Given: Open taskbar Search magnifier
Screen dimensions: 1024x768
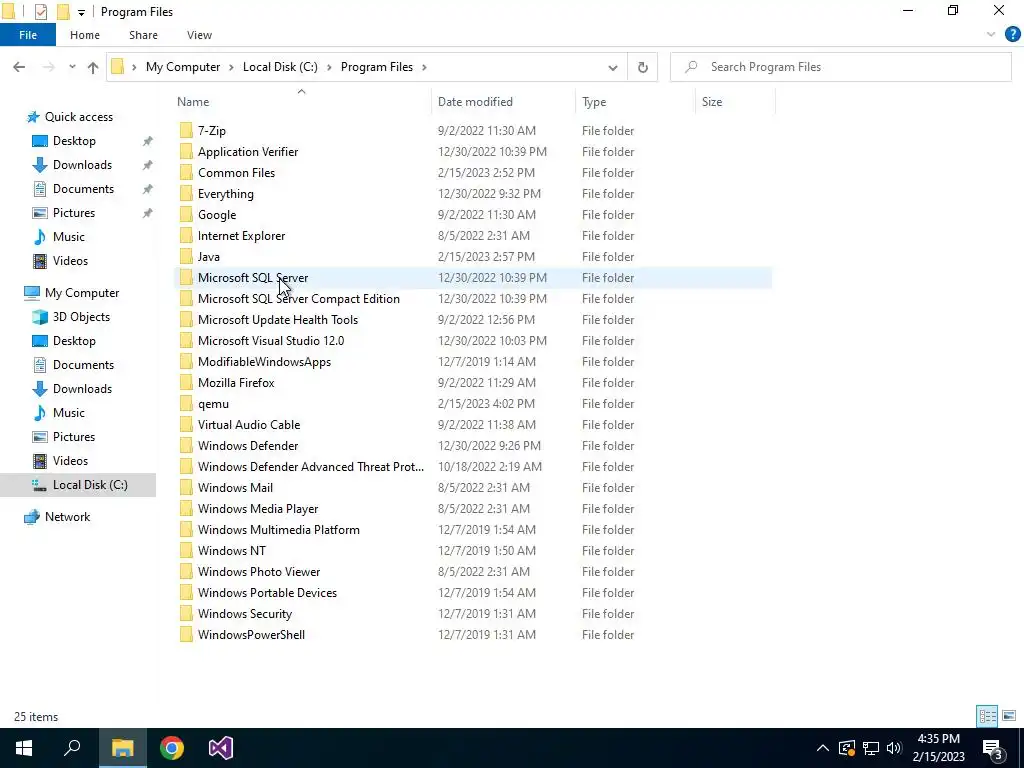Looking at the screenshot, I should pyautogui.click(x=72, y=748).
